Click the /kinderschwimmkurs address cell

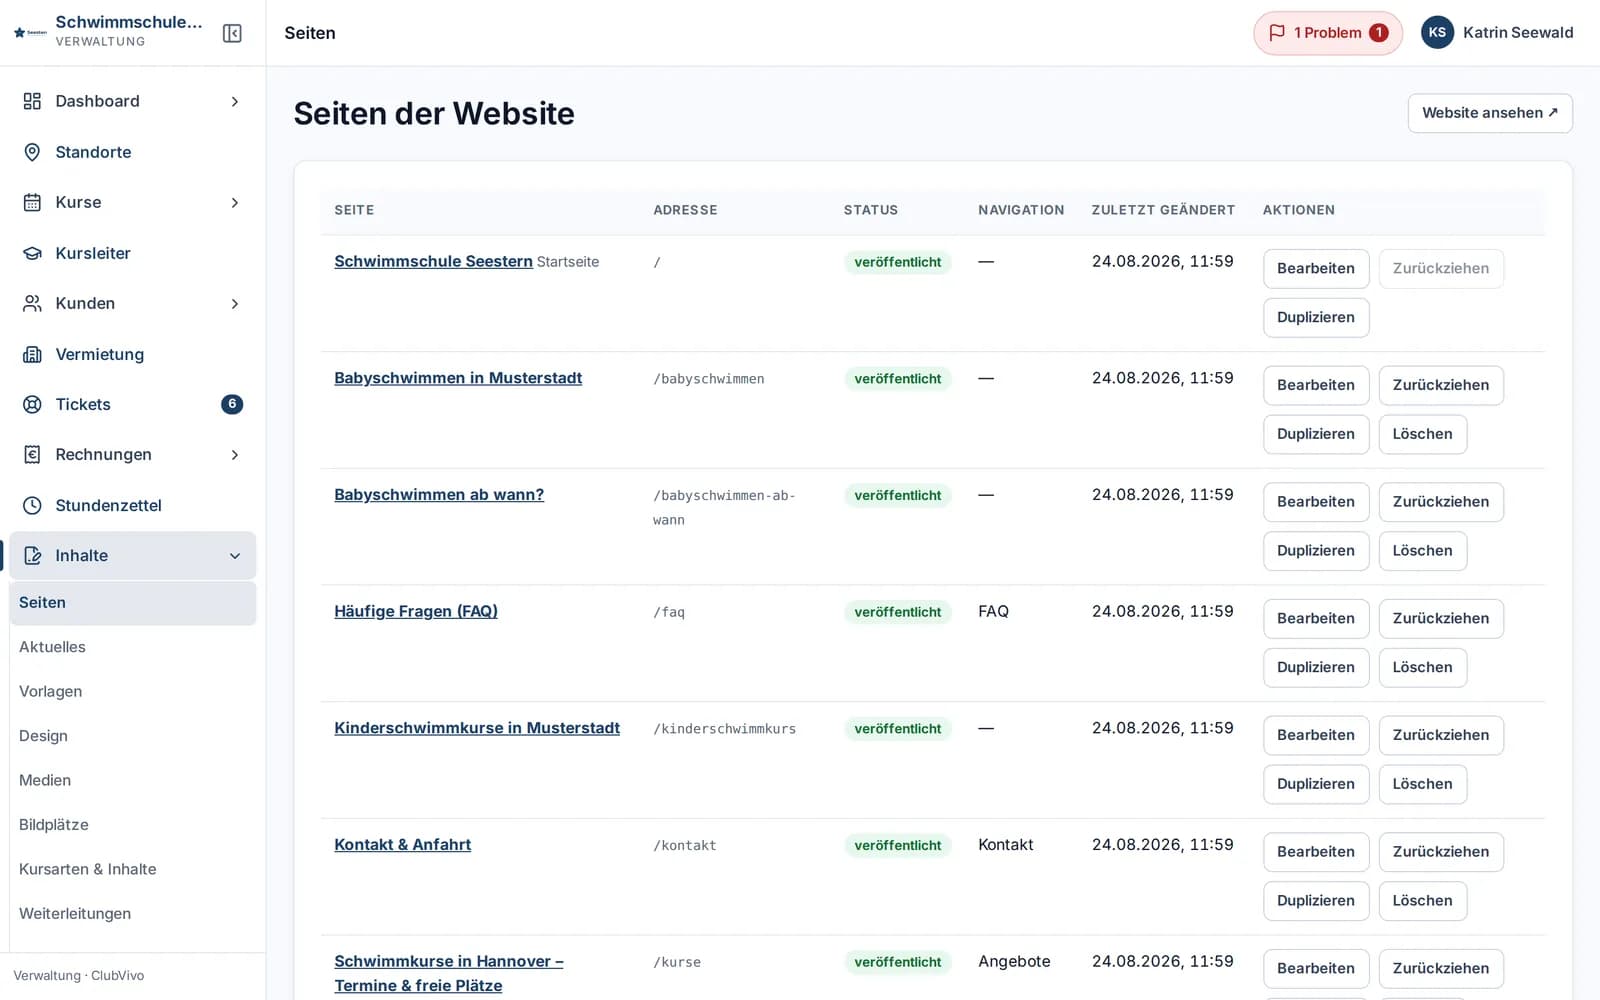725,729
